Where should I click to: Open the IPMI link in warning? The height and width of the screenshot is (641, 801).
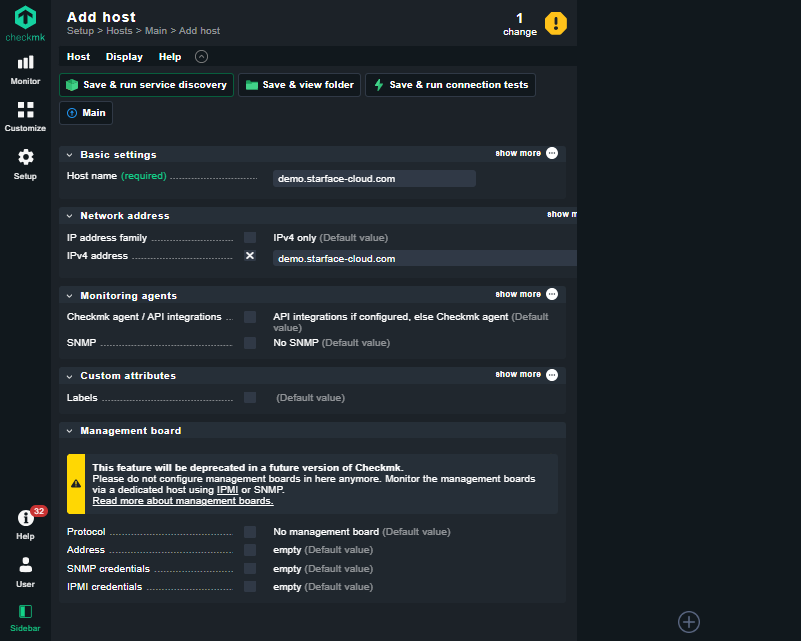click(x=227, y=490)
